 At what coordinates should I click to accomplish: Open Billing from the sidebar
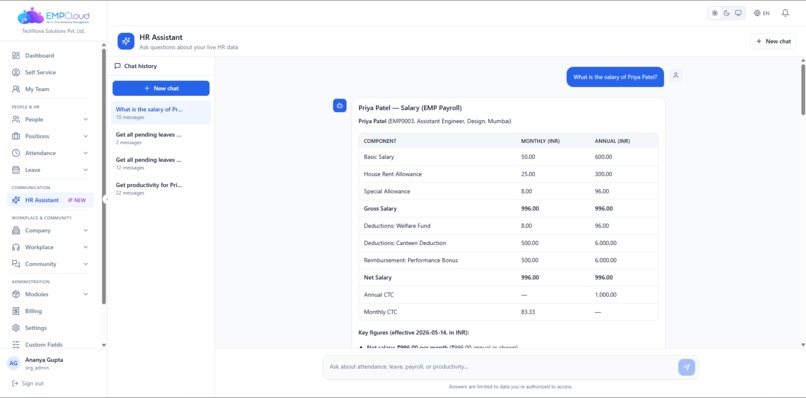tap(33, 311)
